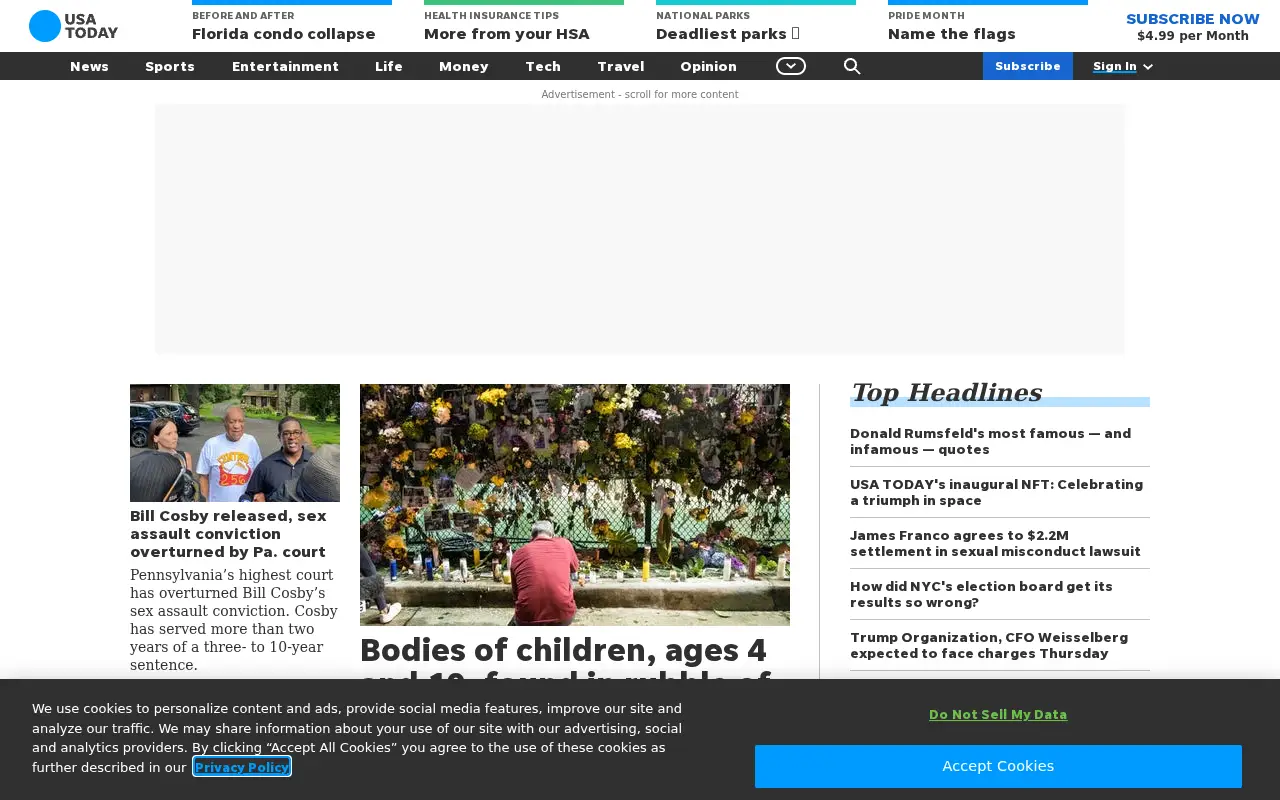
Task: Click the Accept Cookies button
Action: coord(998,766)
